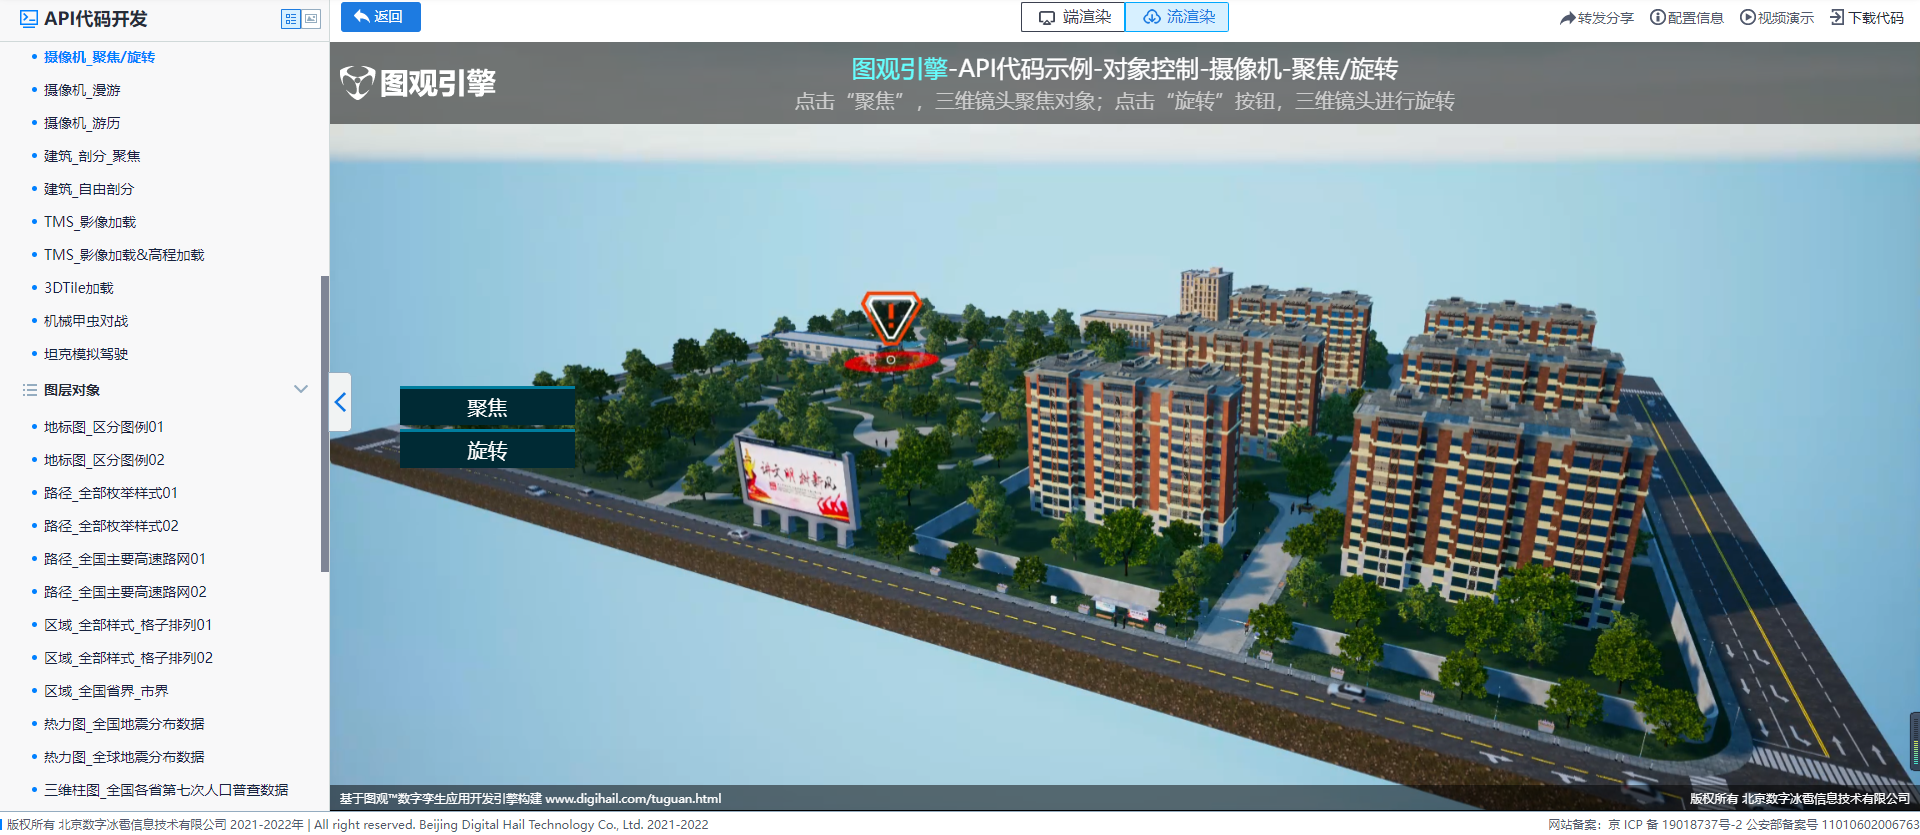
Task: Open TMS_影像加载&高程加载 example
Action: [124, 255]
